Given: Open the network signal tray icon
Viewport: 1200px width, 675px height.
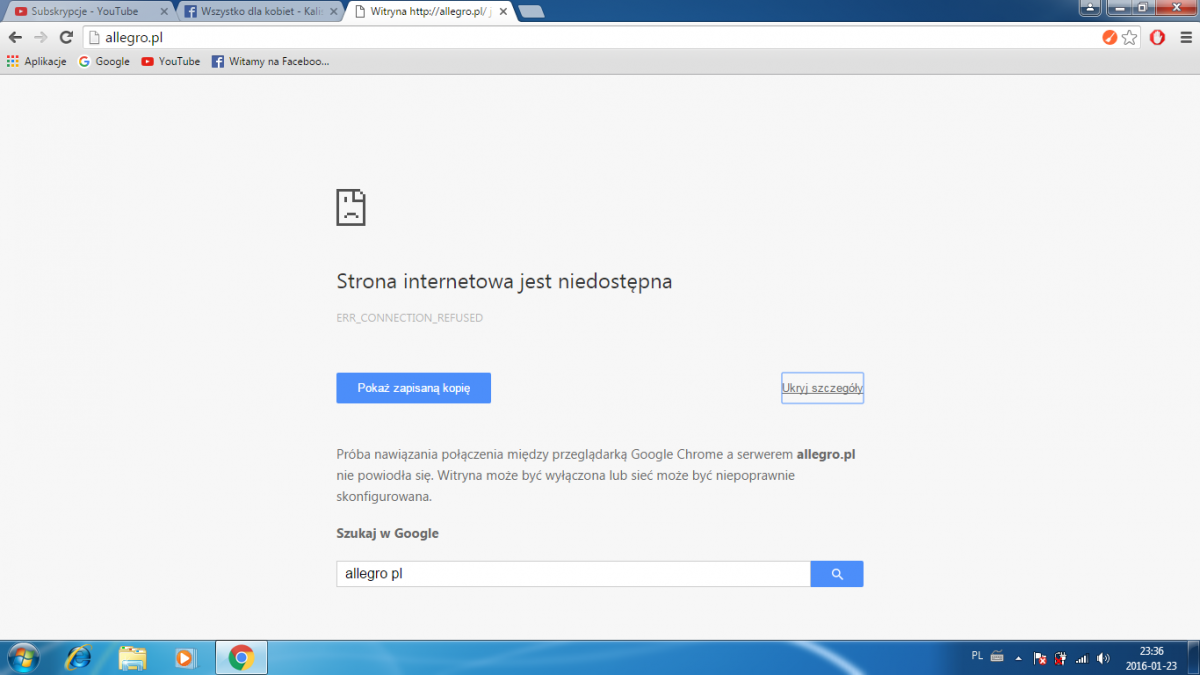Looking at the screenshot, I should click(x=1081, y=658).
